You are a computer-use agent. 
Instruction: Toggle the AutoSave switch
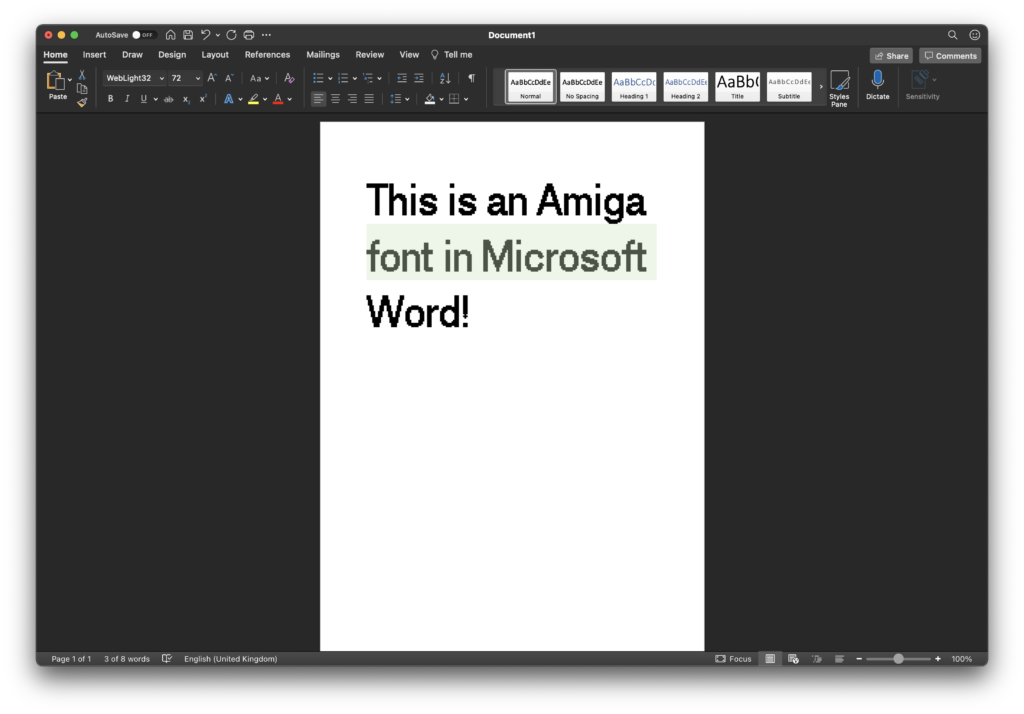[144, 35]
